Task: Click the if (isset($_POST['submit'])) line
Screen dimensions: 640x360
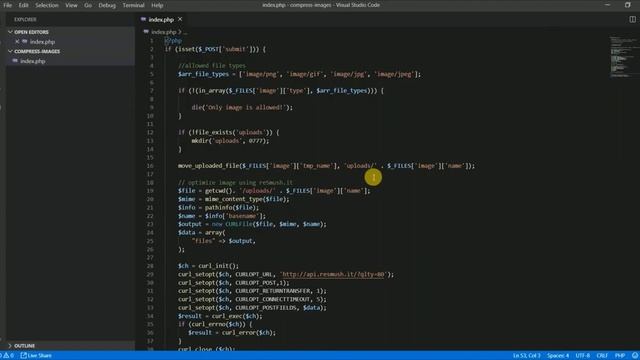Action: pos(215,49)
